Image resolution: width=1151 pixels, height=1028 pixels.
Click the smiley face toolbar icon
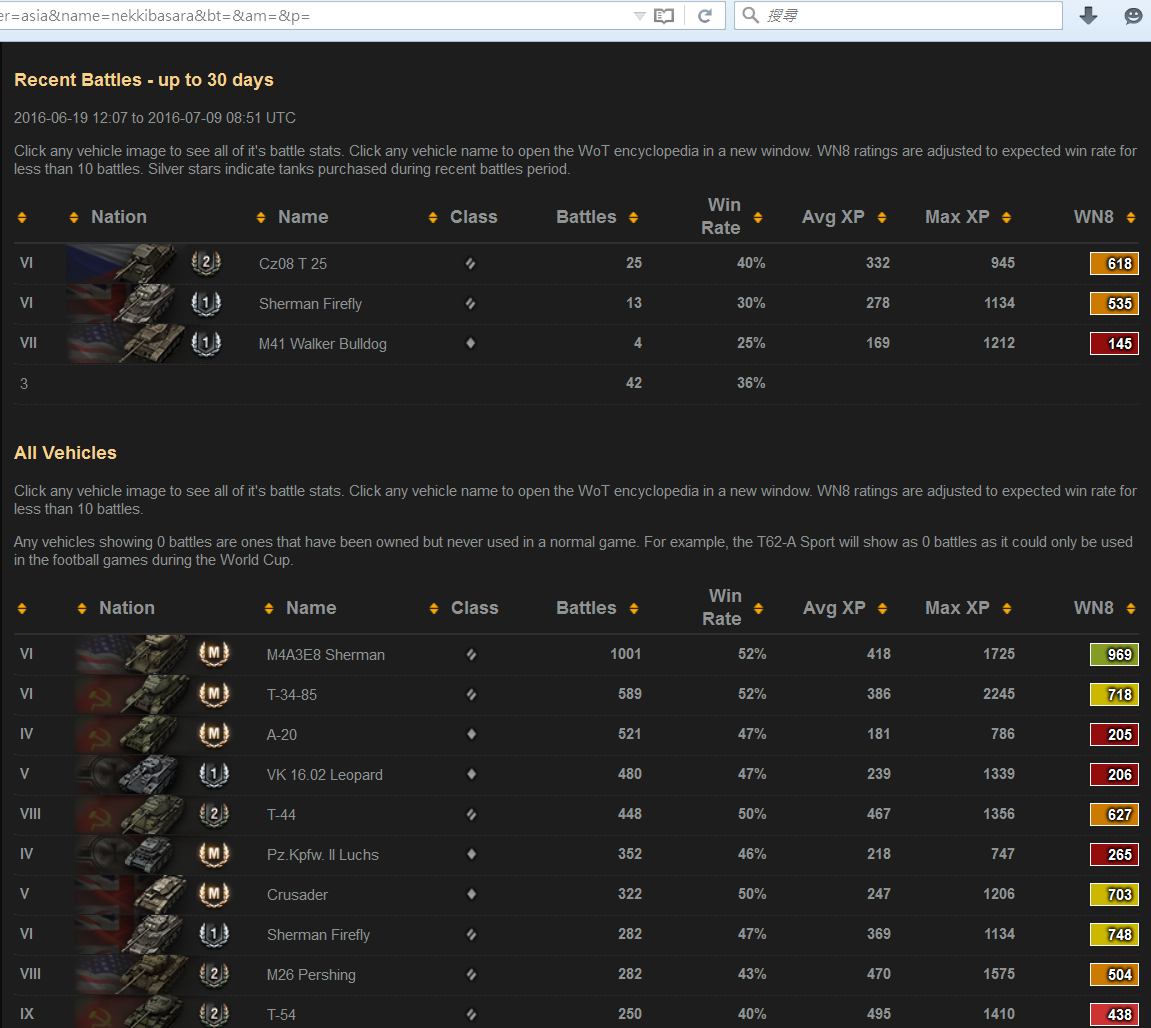point(1133,16)
